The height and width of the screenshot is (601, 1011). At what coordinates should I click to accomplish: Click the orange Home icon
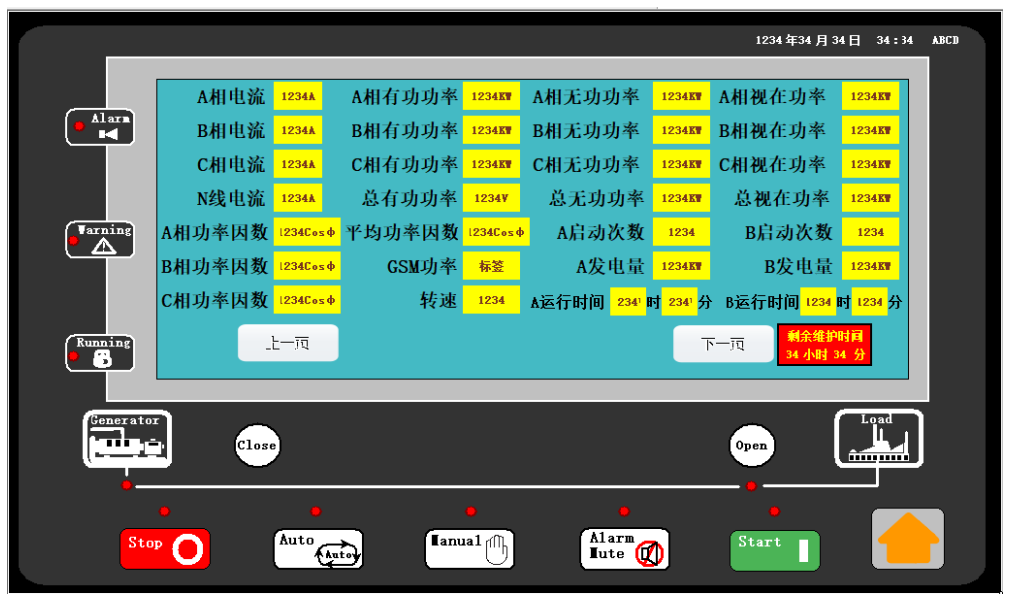click(907, 539)
